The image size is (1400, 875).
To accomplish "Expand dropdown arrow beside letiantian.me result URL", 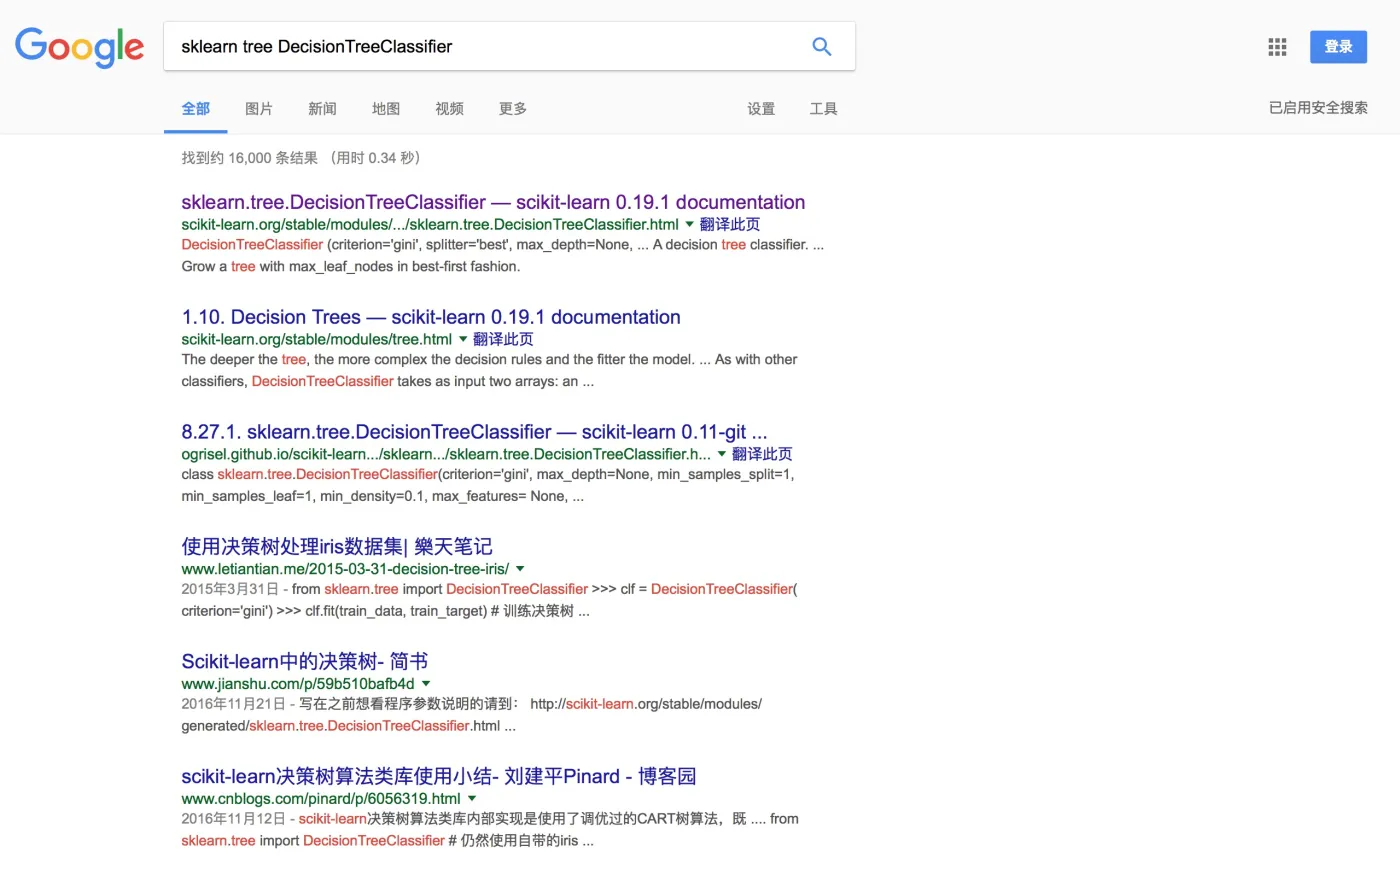I will 520,569.
